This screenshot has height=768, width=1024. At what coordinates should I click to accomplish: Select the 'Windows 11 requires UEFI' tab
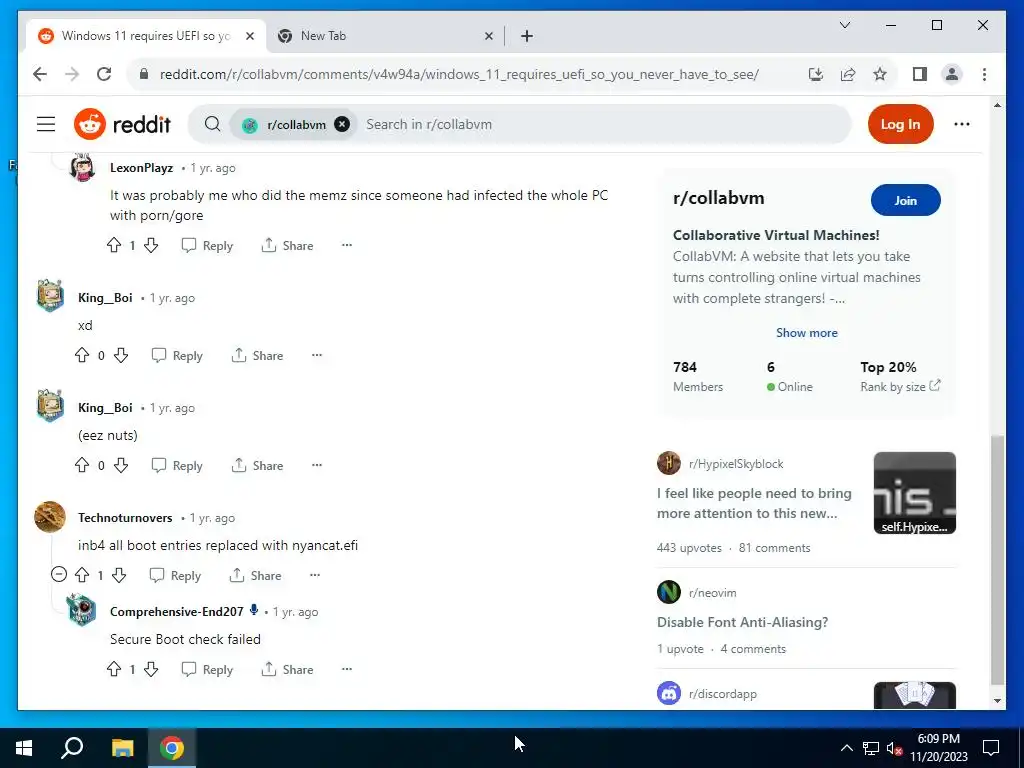point(146,36)
